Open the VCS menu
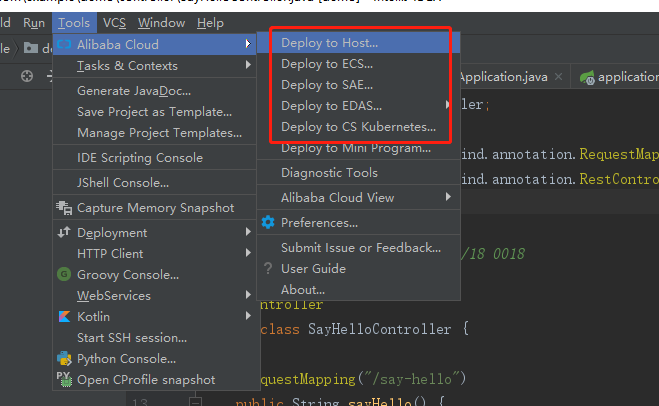The height and width of the screenshot is (406, 659). click(114, 23)
